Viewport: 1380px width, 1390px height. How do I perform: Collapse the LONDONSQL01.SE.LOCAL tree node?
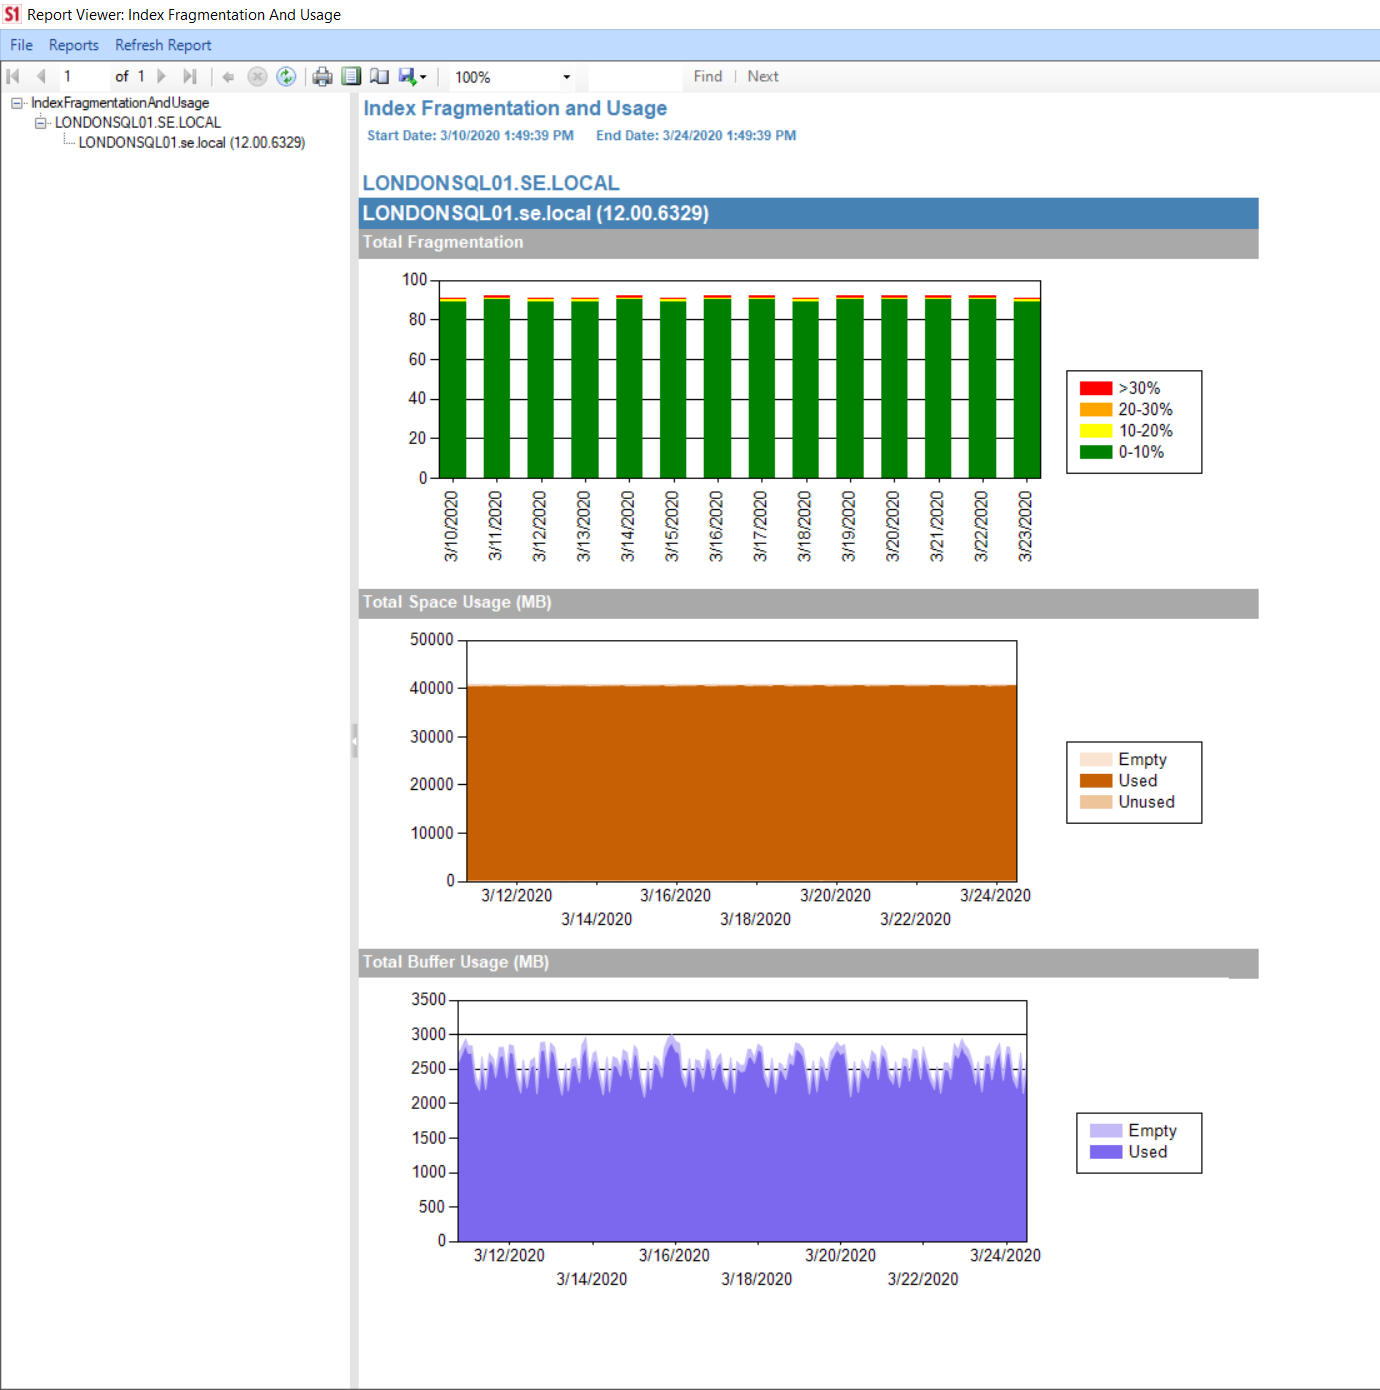(39, 122)
